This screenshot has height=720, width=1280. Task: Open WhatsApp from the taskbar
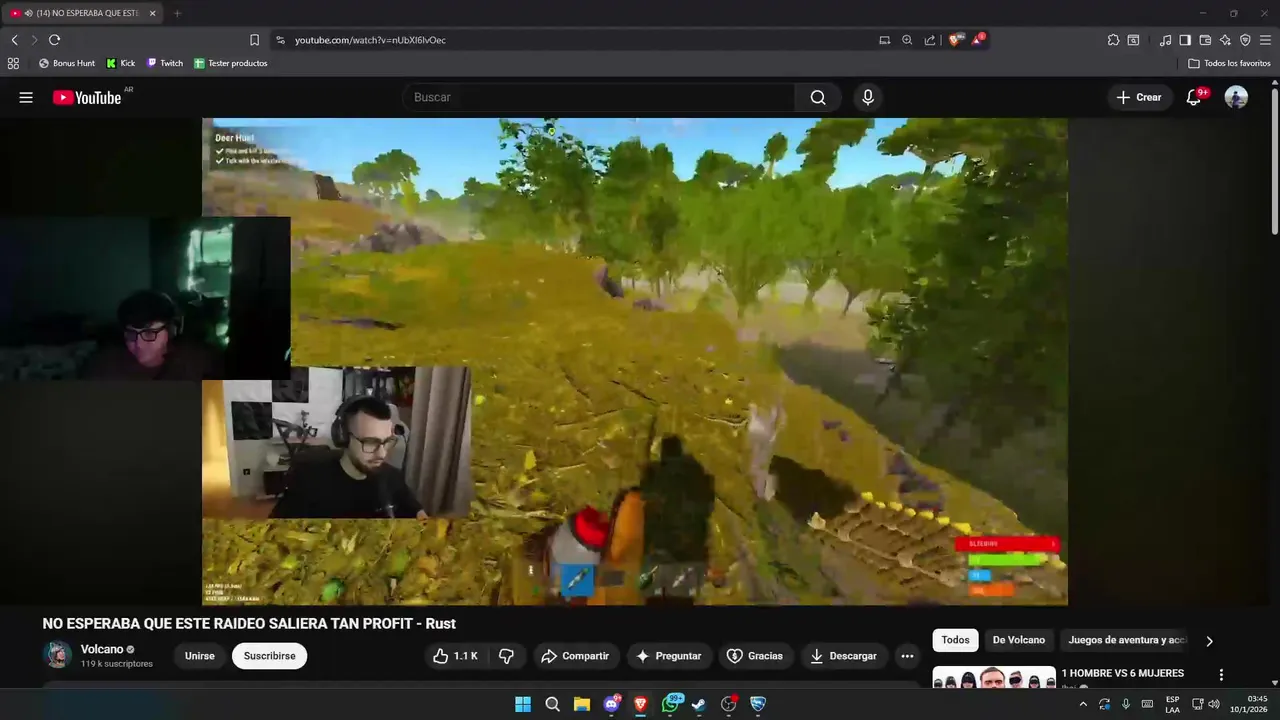670,704
